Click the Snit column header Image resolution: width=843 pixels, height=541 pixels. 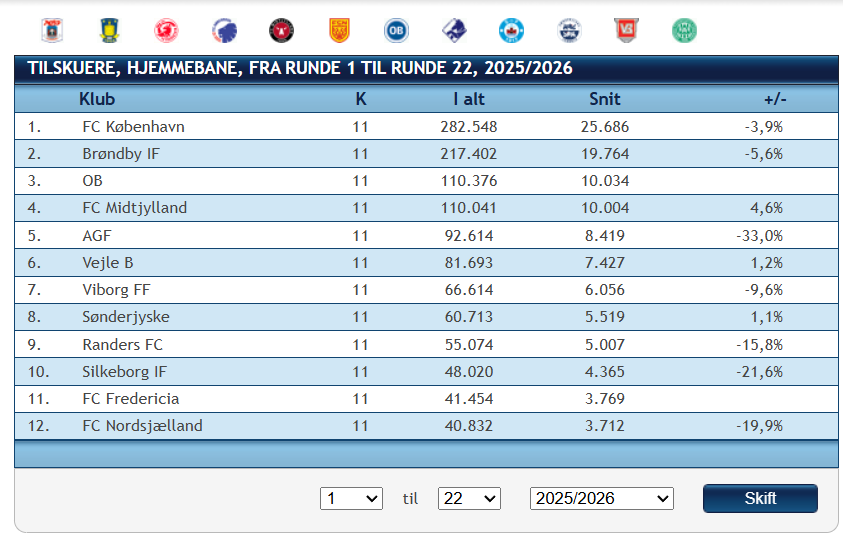tap(605, 99)
